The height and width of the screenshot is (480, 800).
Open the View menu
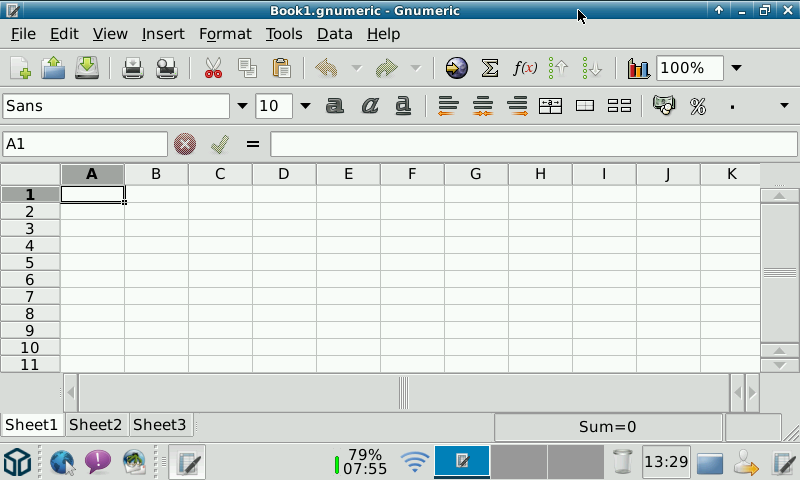point(110,34)
